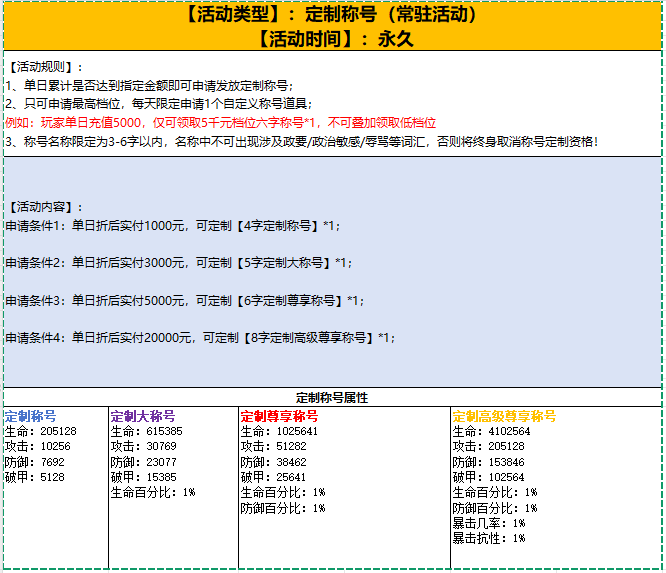
Task: Click the yellow 定制高级尊享称号 column heading
Action: tap(504, 415)
